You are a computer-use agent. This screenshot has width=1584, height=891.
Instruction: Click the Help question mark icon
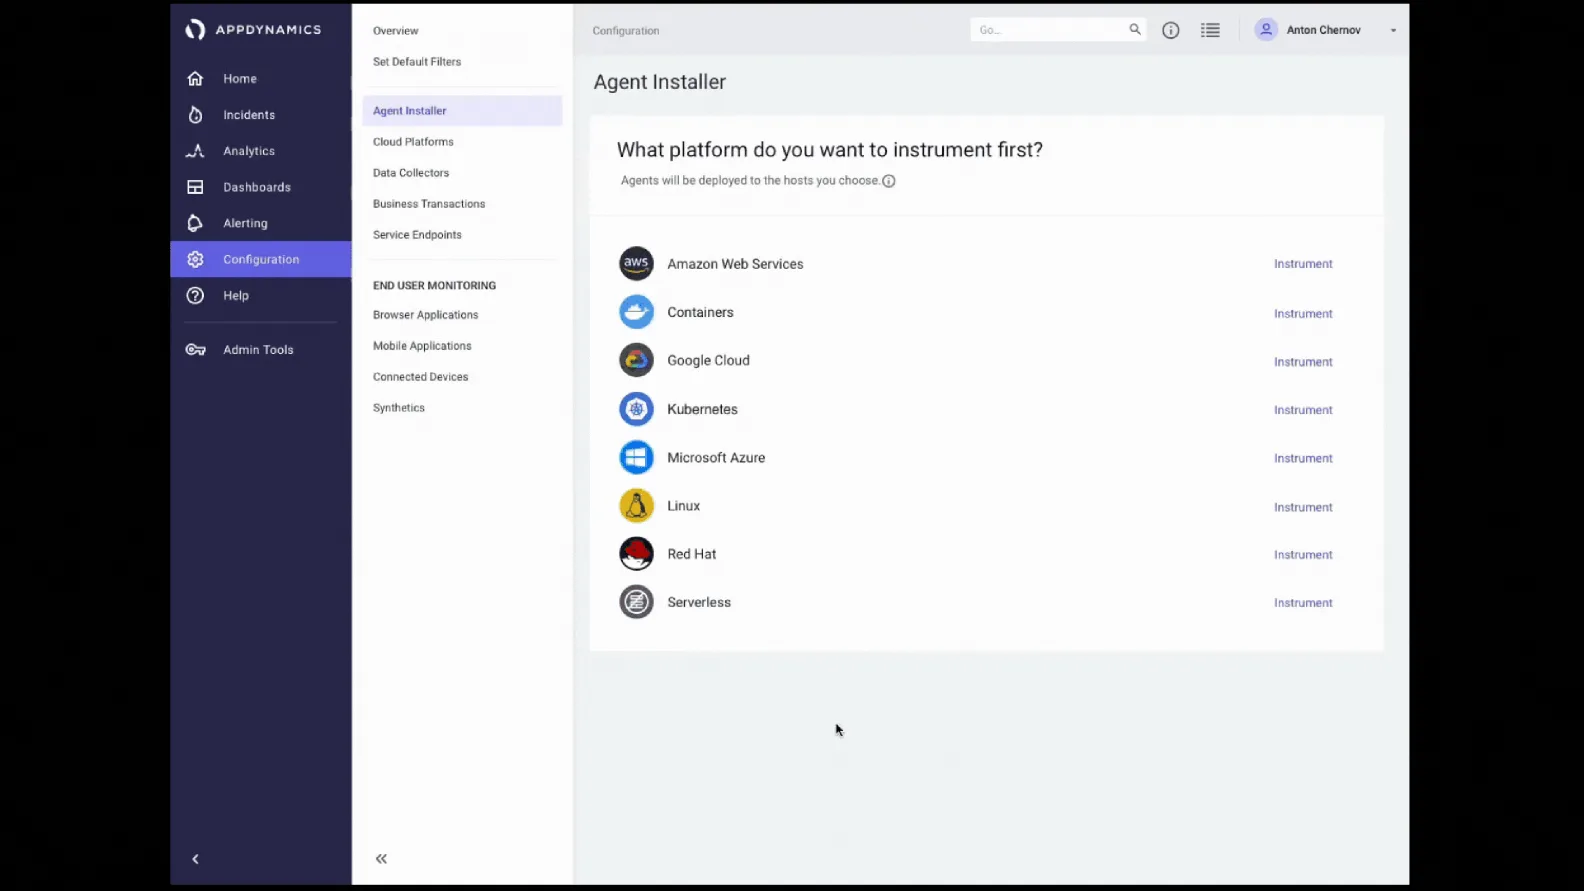(x=195, y=296)
